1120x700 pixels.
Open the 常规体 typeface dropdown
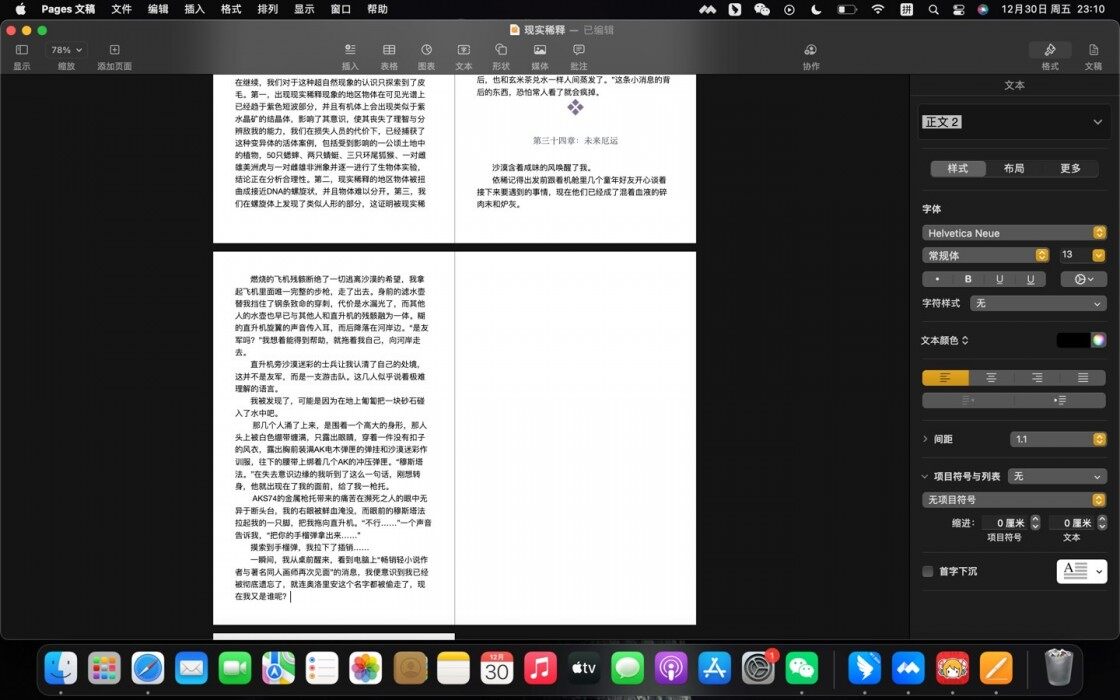pos(986,255)
